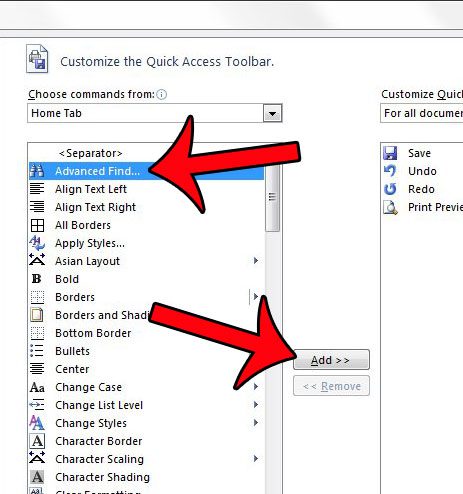Select the Bold command text

pyautogui.click(x=67, y=279)
